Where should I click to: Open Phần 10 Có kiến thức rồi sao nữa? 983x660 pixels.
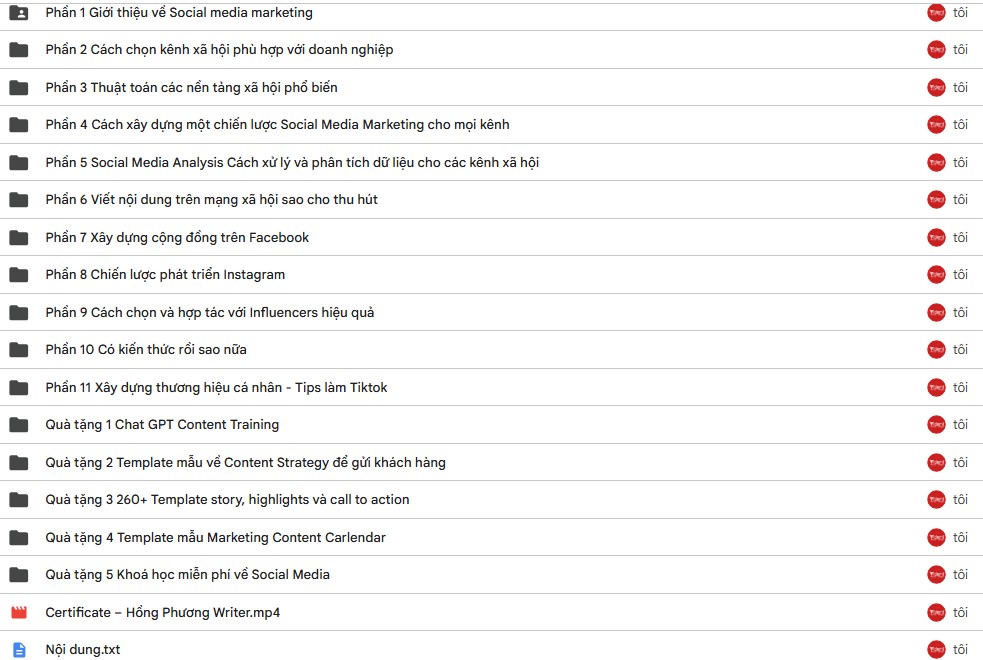click(x=145, y=350)
